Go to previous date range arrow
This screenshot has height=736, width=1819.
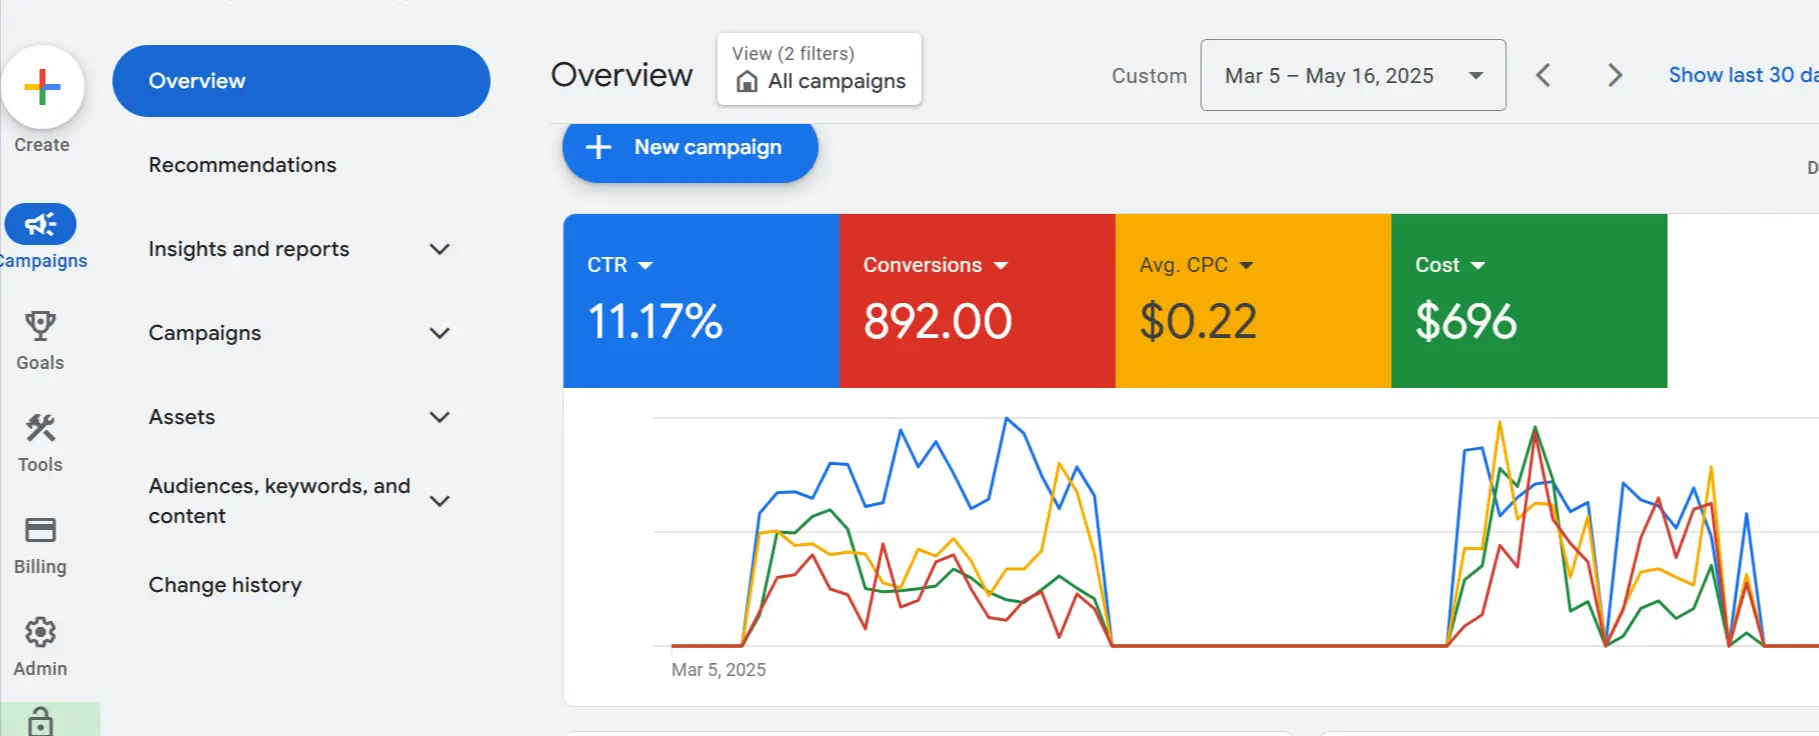(x=1543, y=75)
